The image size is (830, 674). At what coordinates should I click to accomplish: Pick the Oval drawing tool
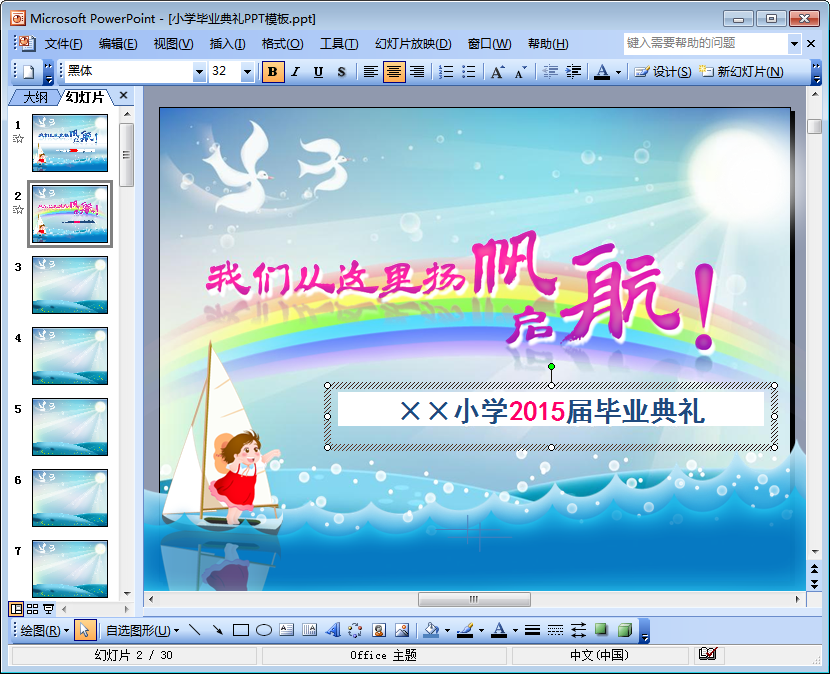point(264,630)
